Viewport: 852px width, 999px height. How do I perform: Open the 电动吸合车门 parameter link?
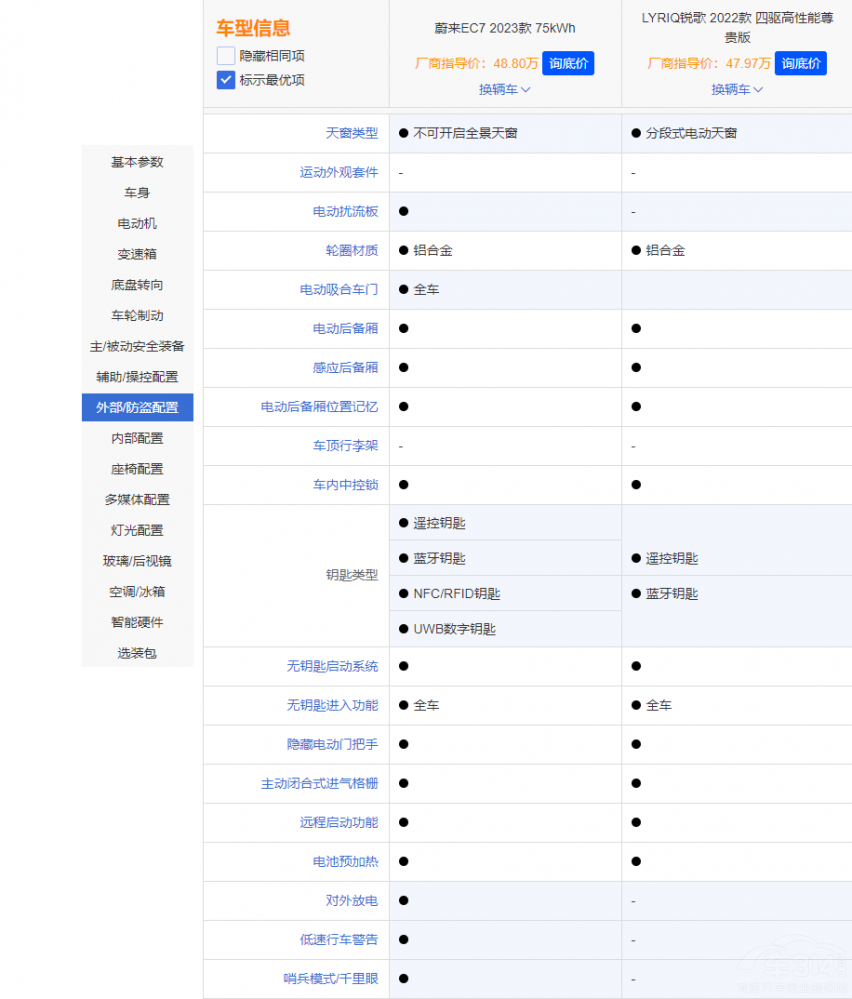(338, 289)
